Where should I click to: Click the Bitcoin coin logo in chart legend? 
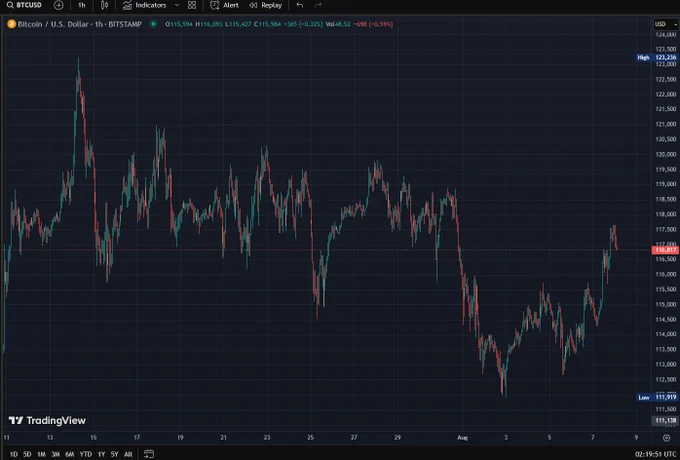[12, 24]
